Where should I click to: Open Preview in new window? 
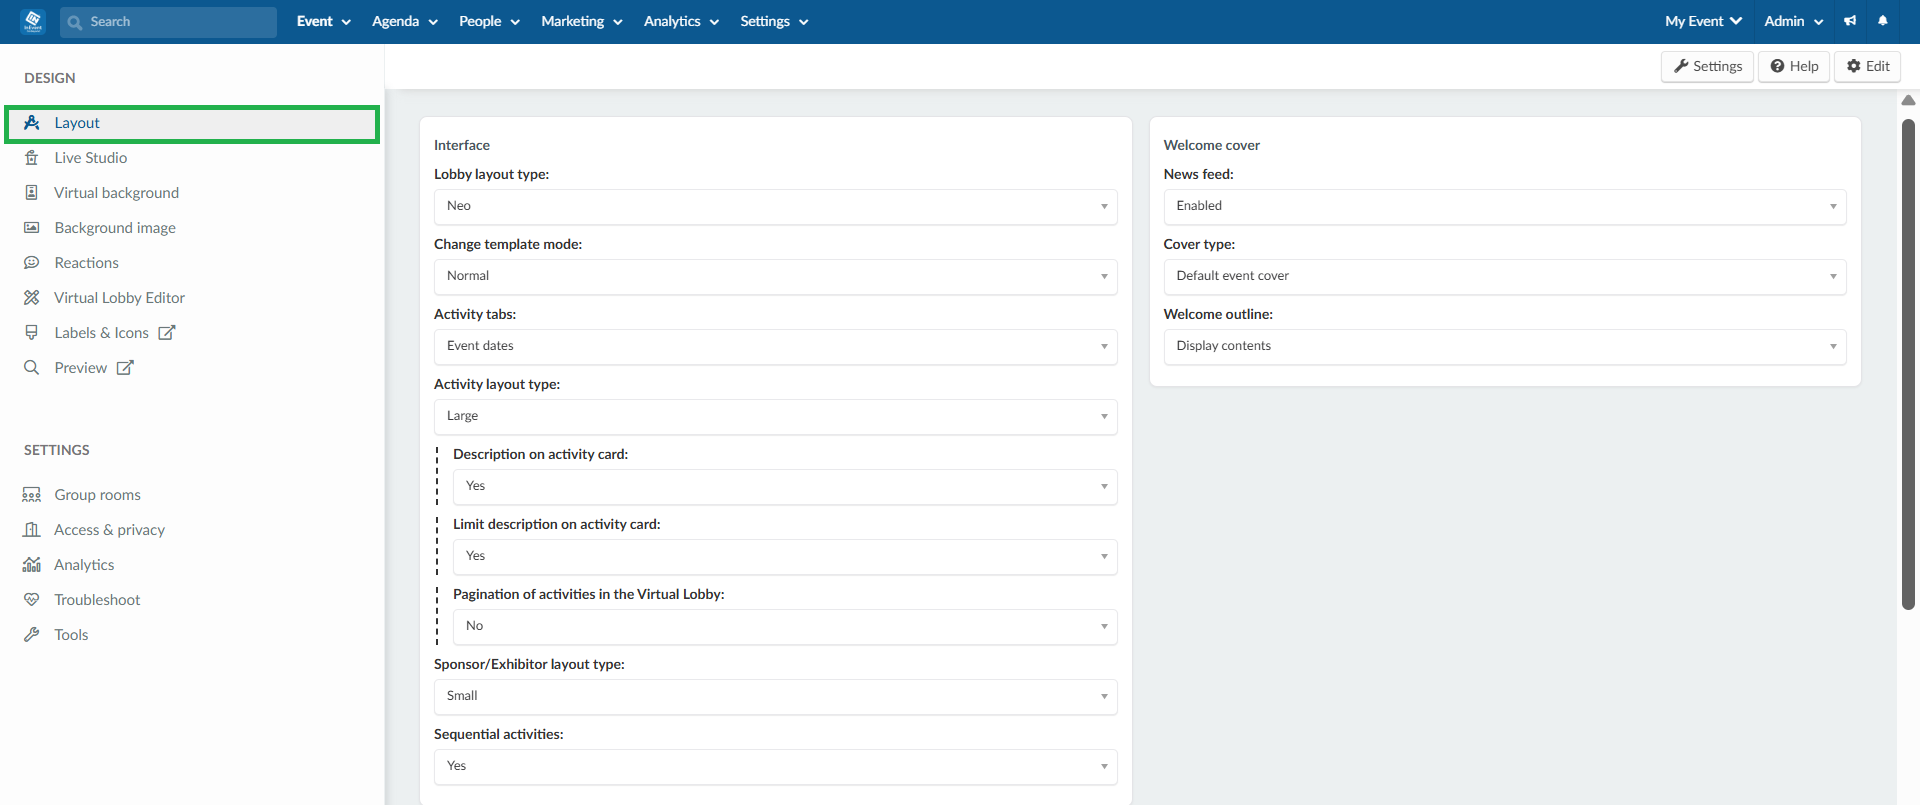(x=125, y=368)
